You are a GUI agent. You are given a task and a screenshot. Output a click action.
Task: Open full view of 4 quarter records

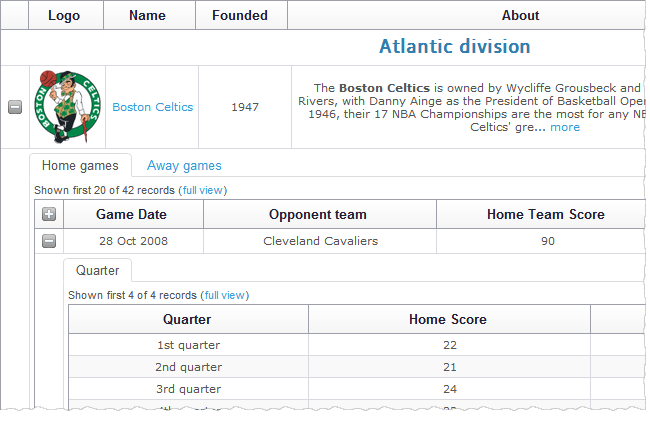pyautogui.click(x=225, y=295)
